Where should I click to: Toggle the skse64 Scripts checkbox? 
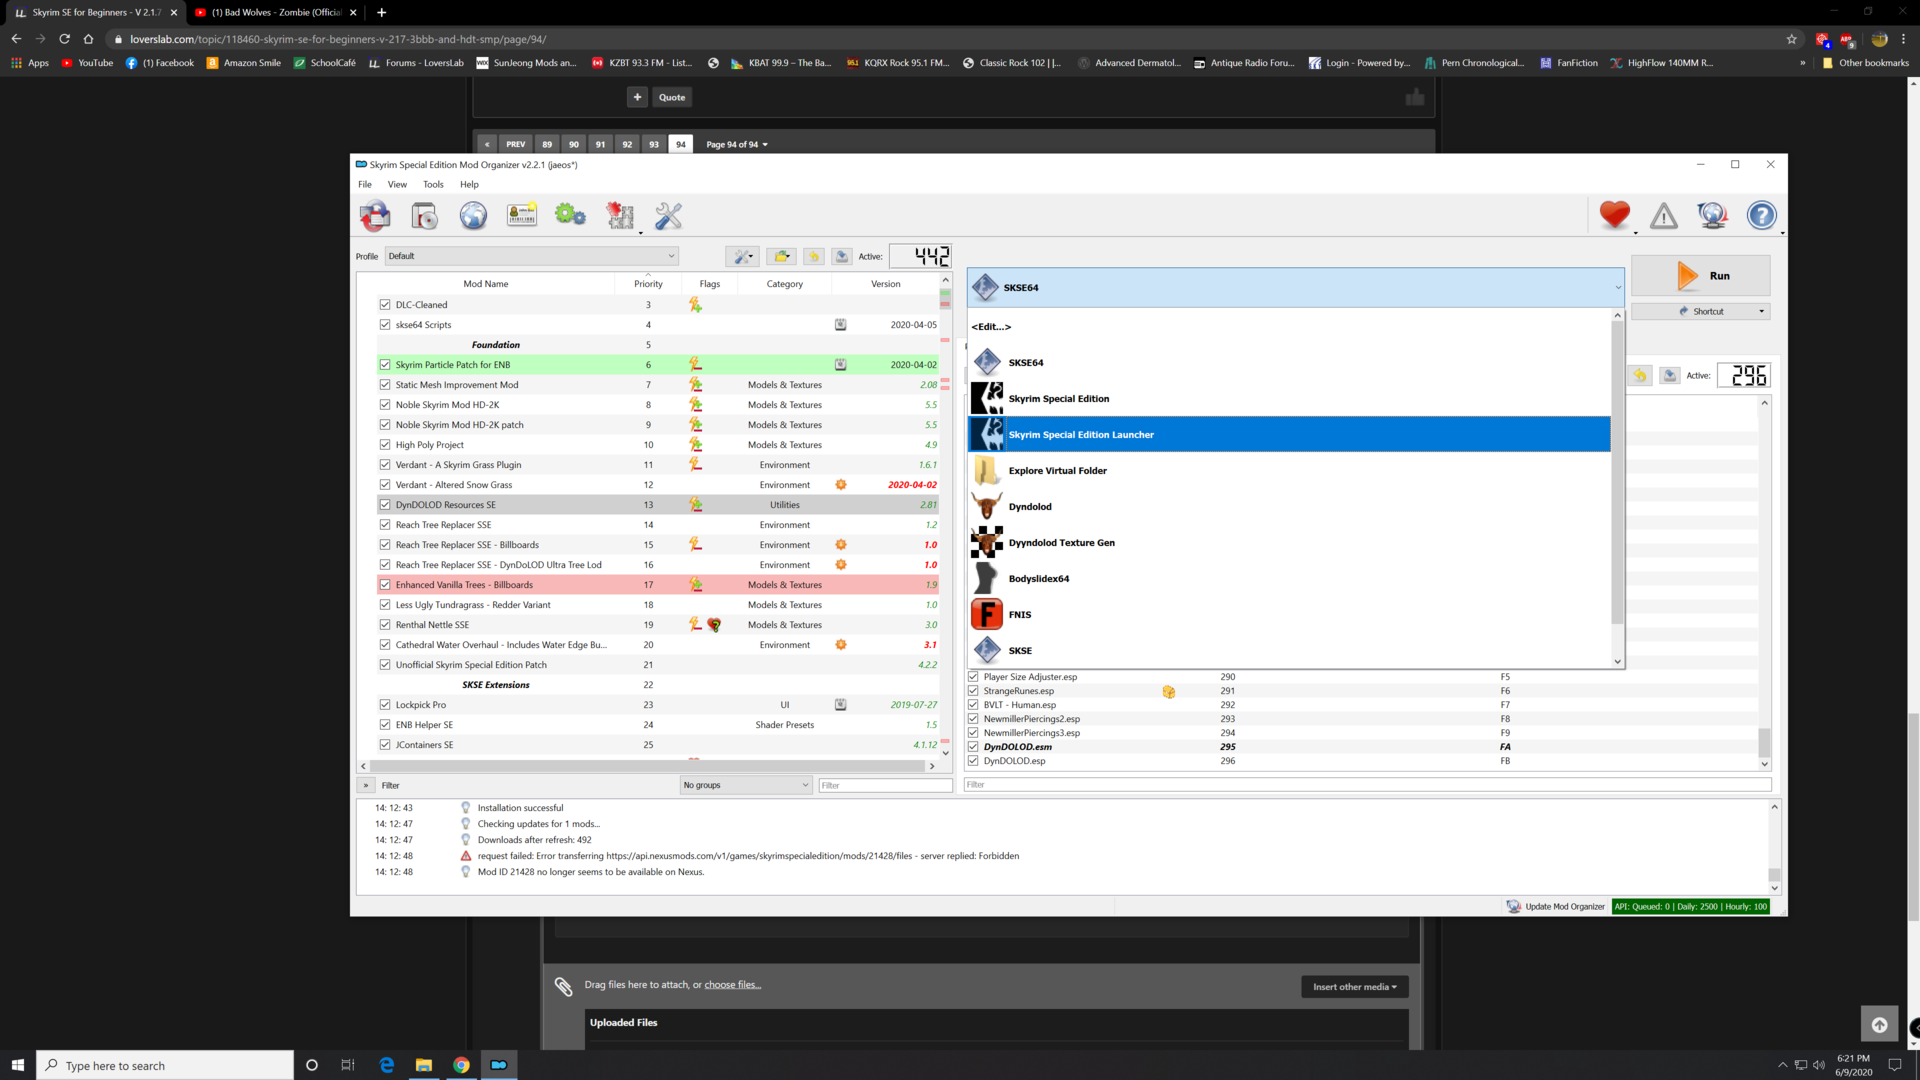(385, 325)
